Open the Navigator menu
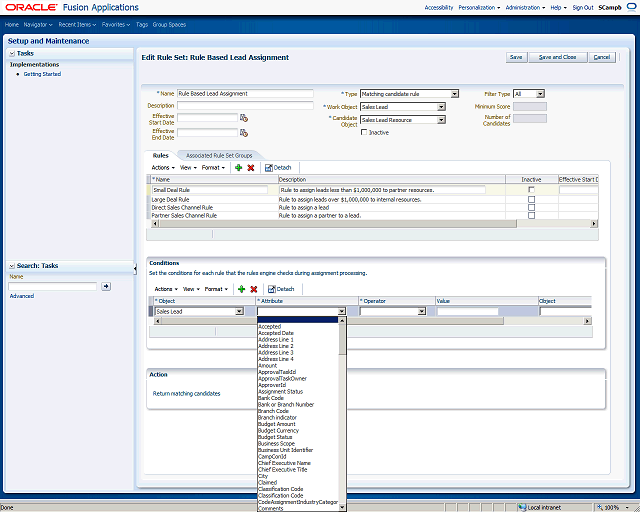 tap(38, 24)
